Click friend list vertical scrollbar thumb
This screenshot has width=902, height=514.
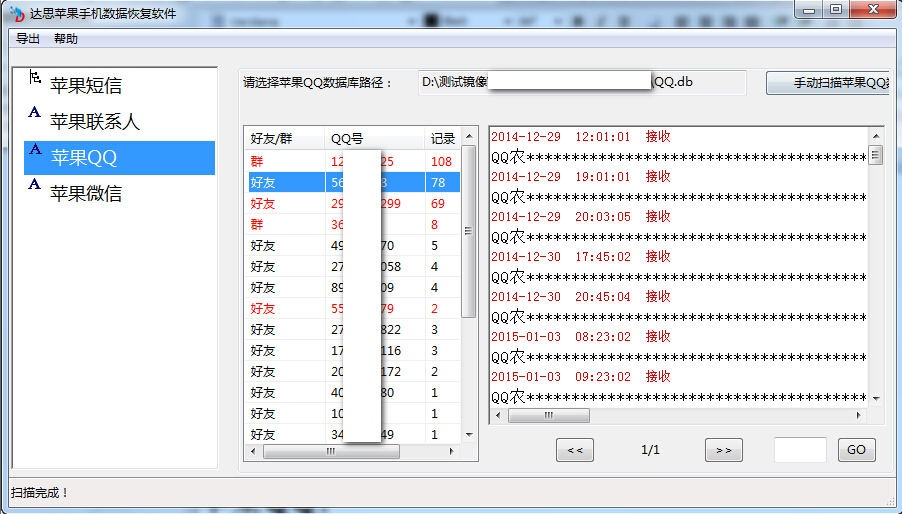pos(468,231)
